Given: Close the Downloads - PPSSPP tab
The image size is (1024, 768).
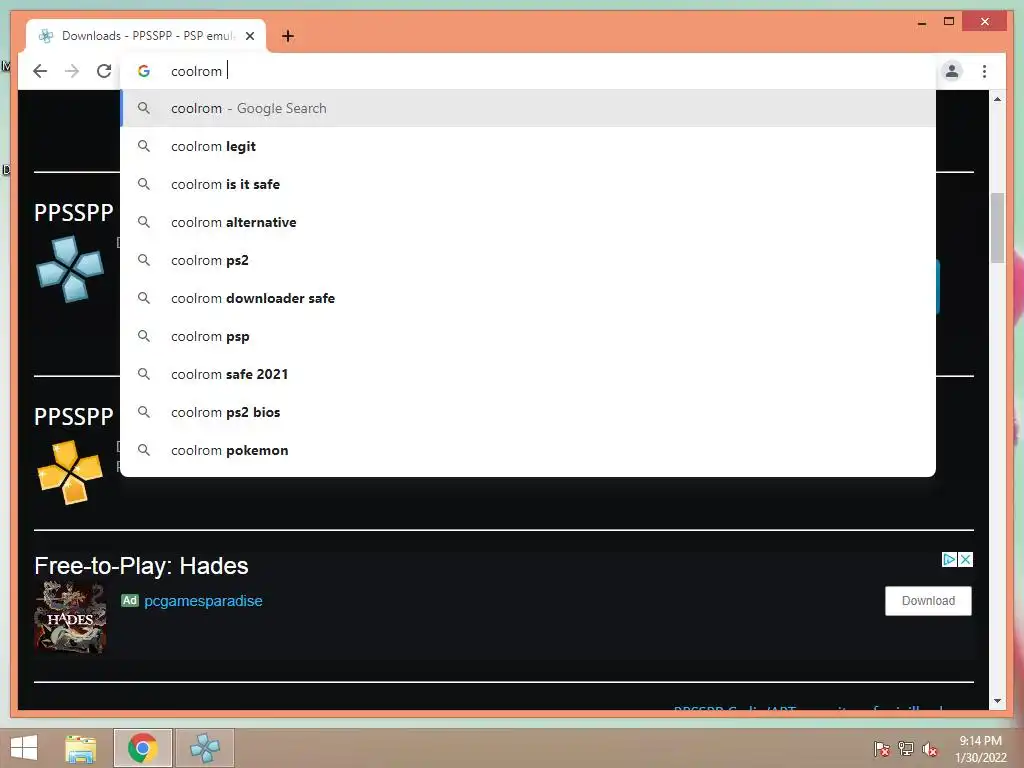Looking at the screenshot, I should click(x=249, y=36).
